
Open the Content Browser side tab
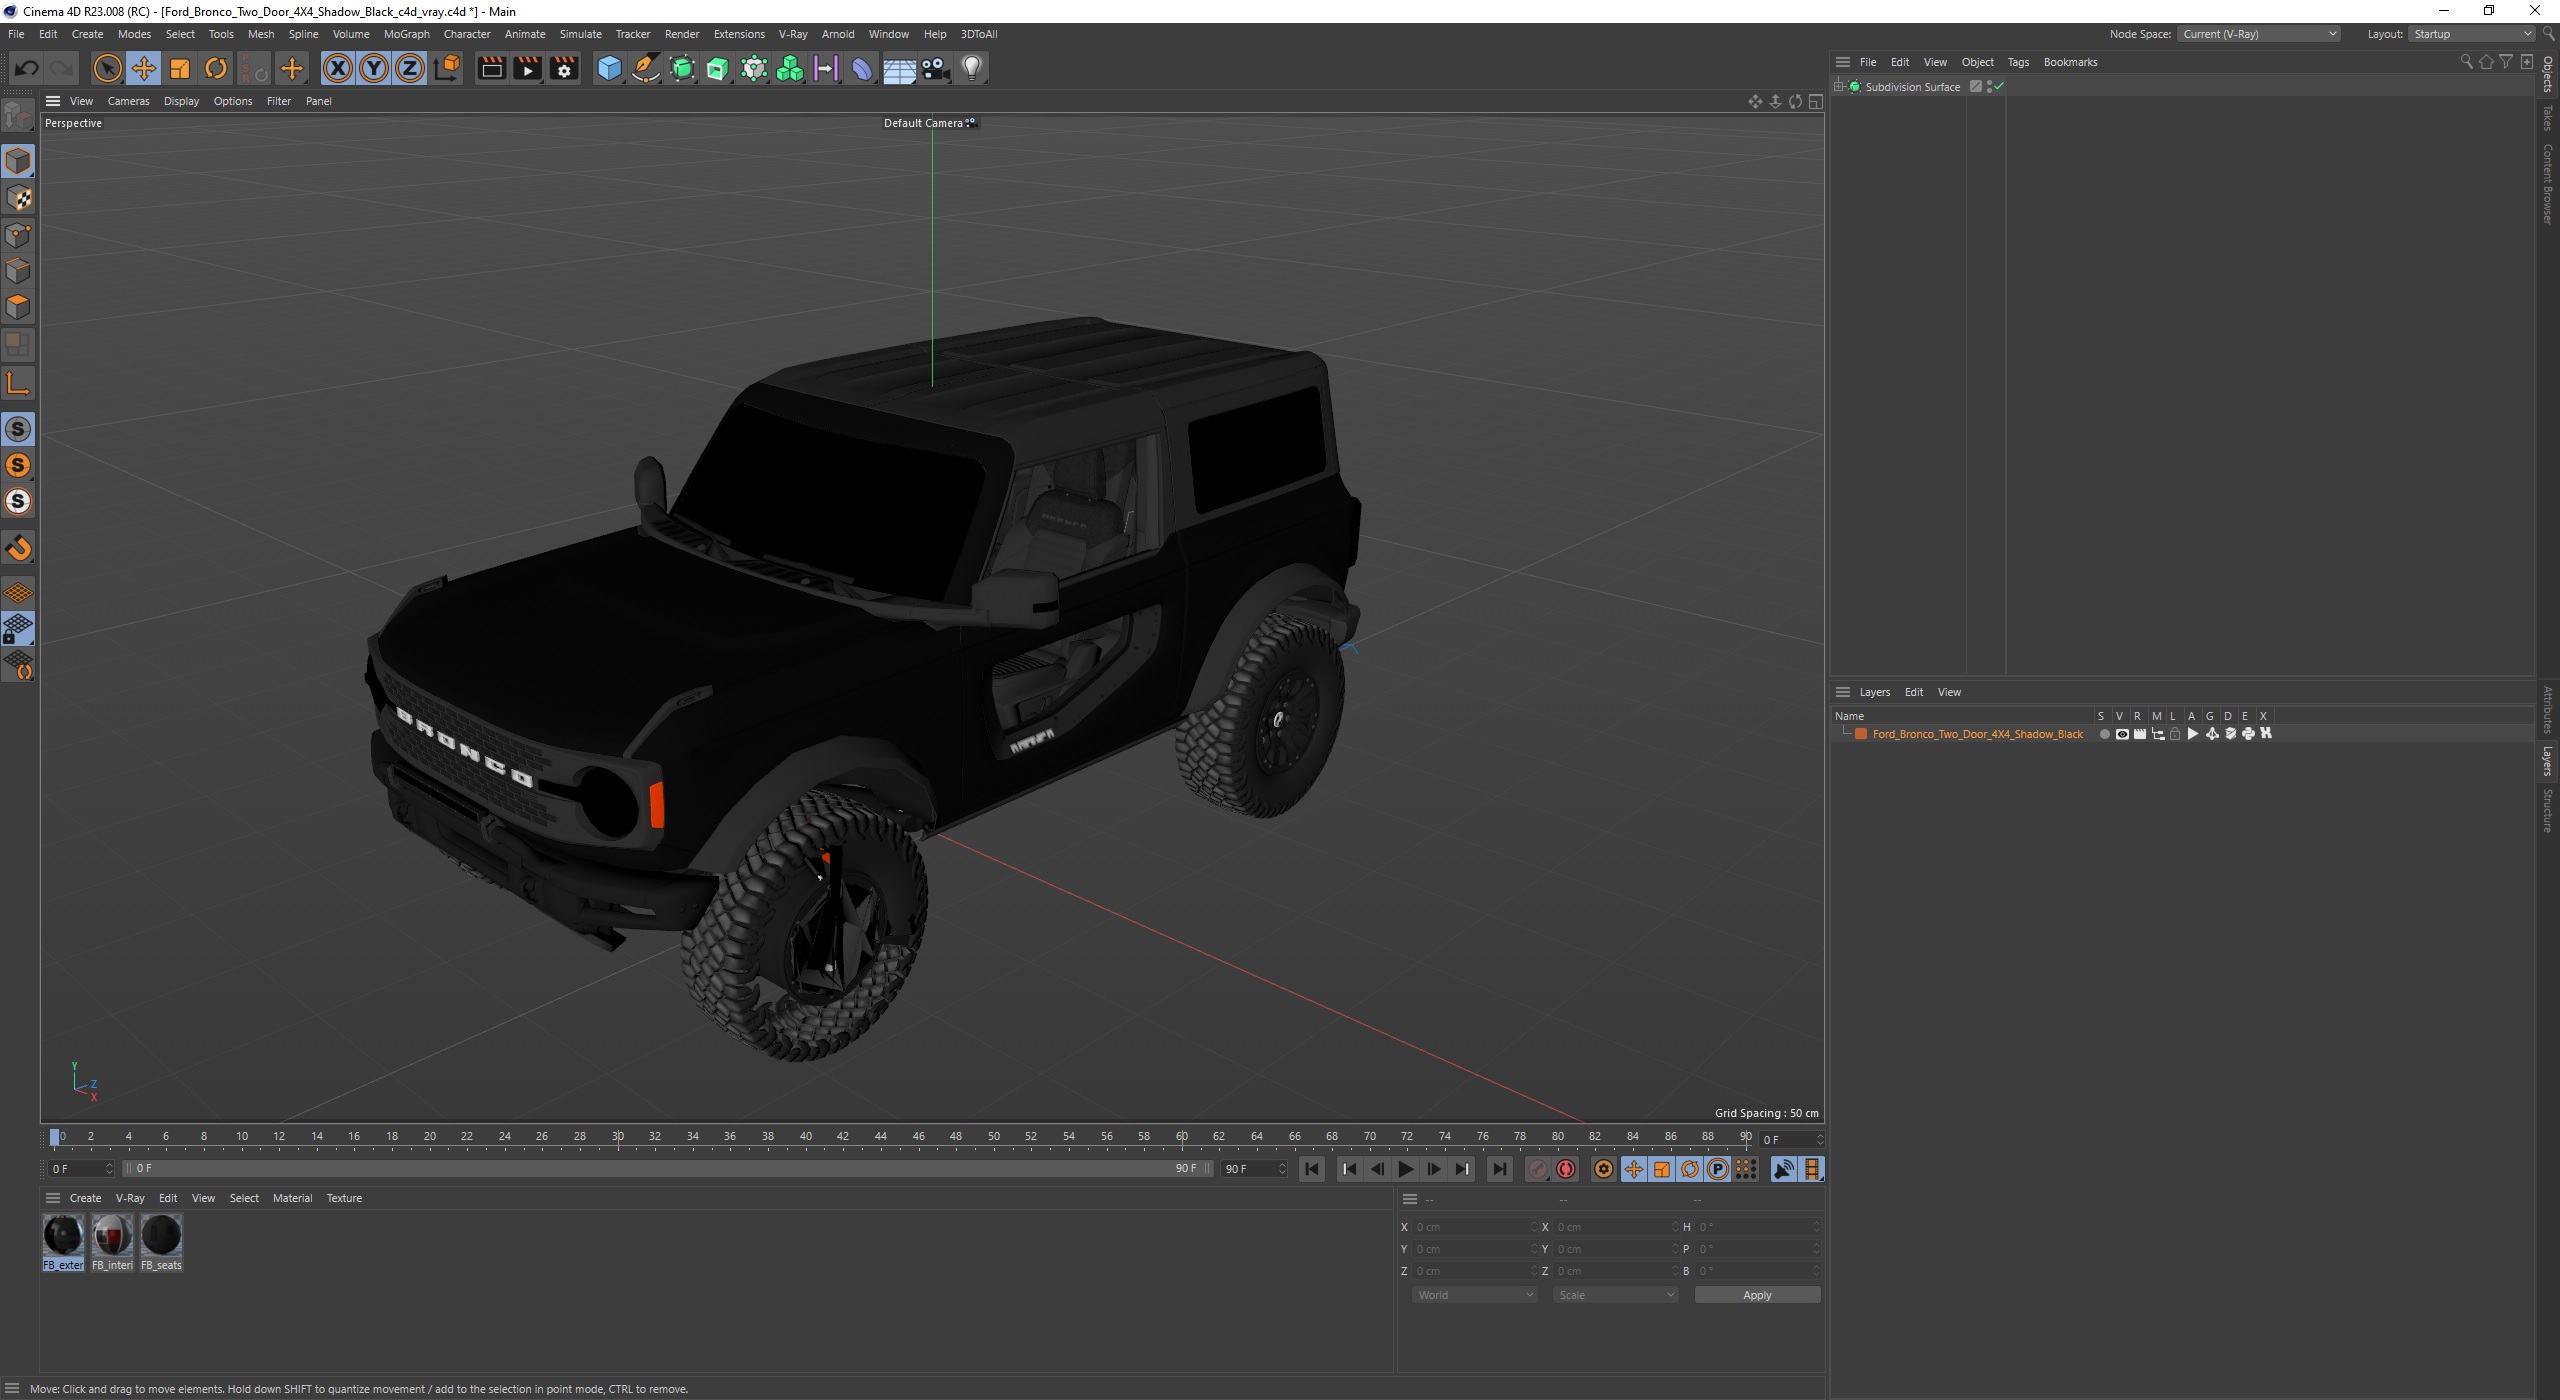coord(2548,184)
